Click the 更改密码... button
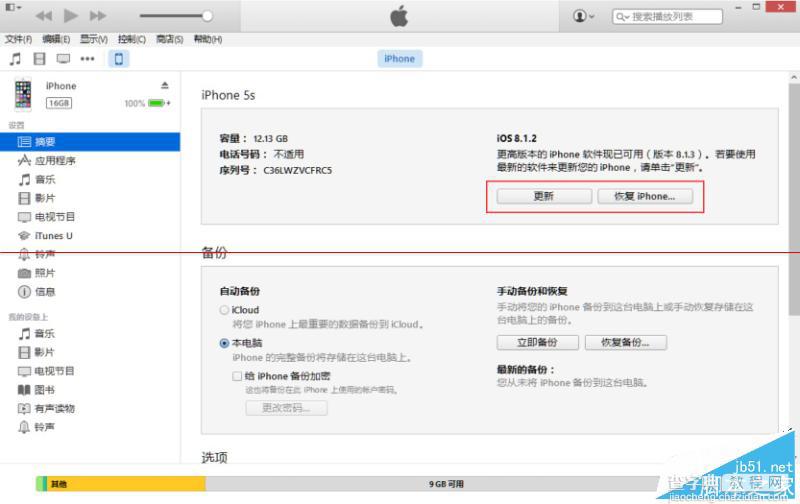Screen dimensions: 800x504 pyautogui.click(x=286, y=408)
